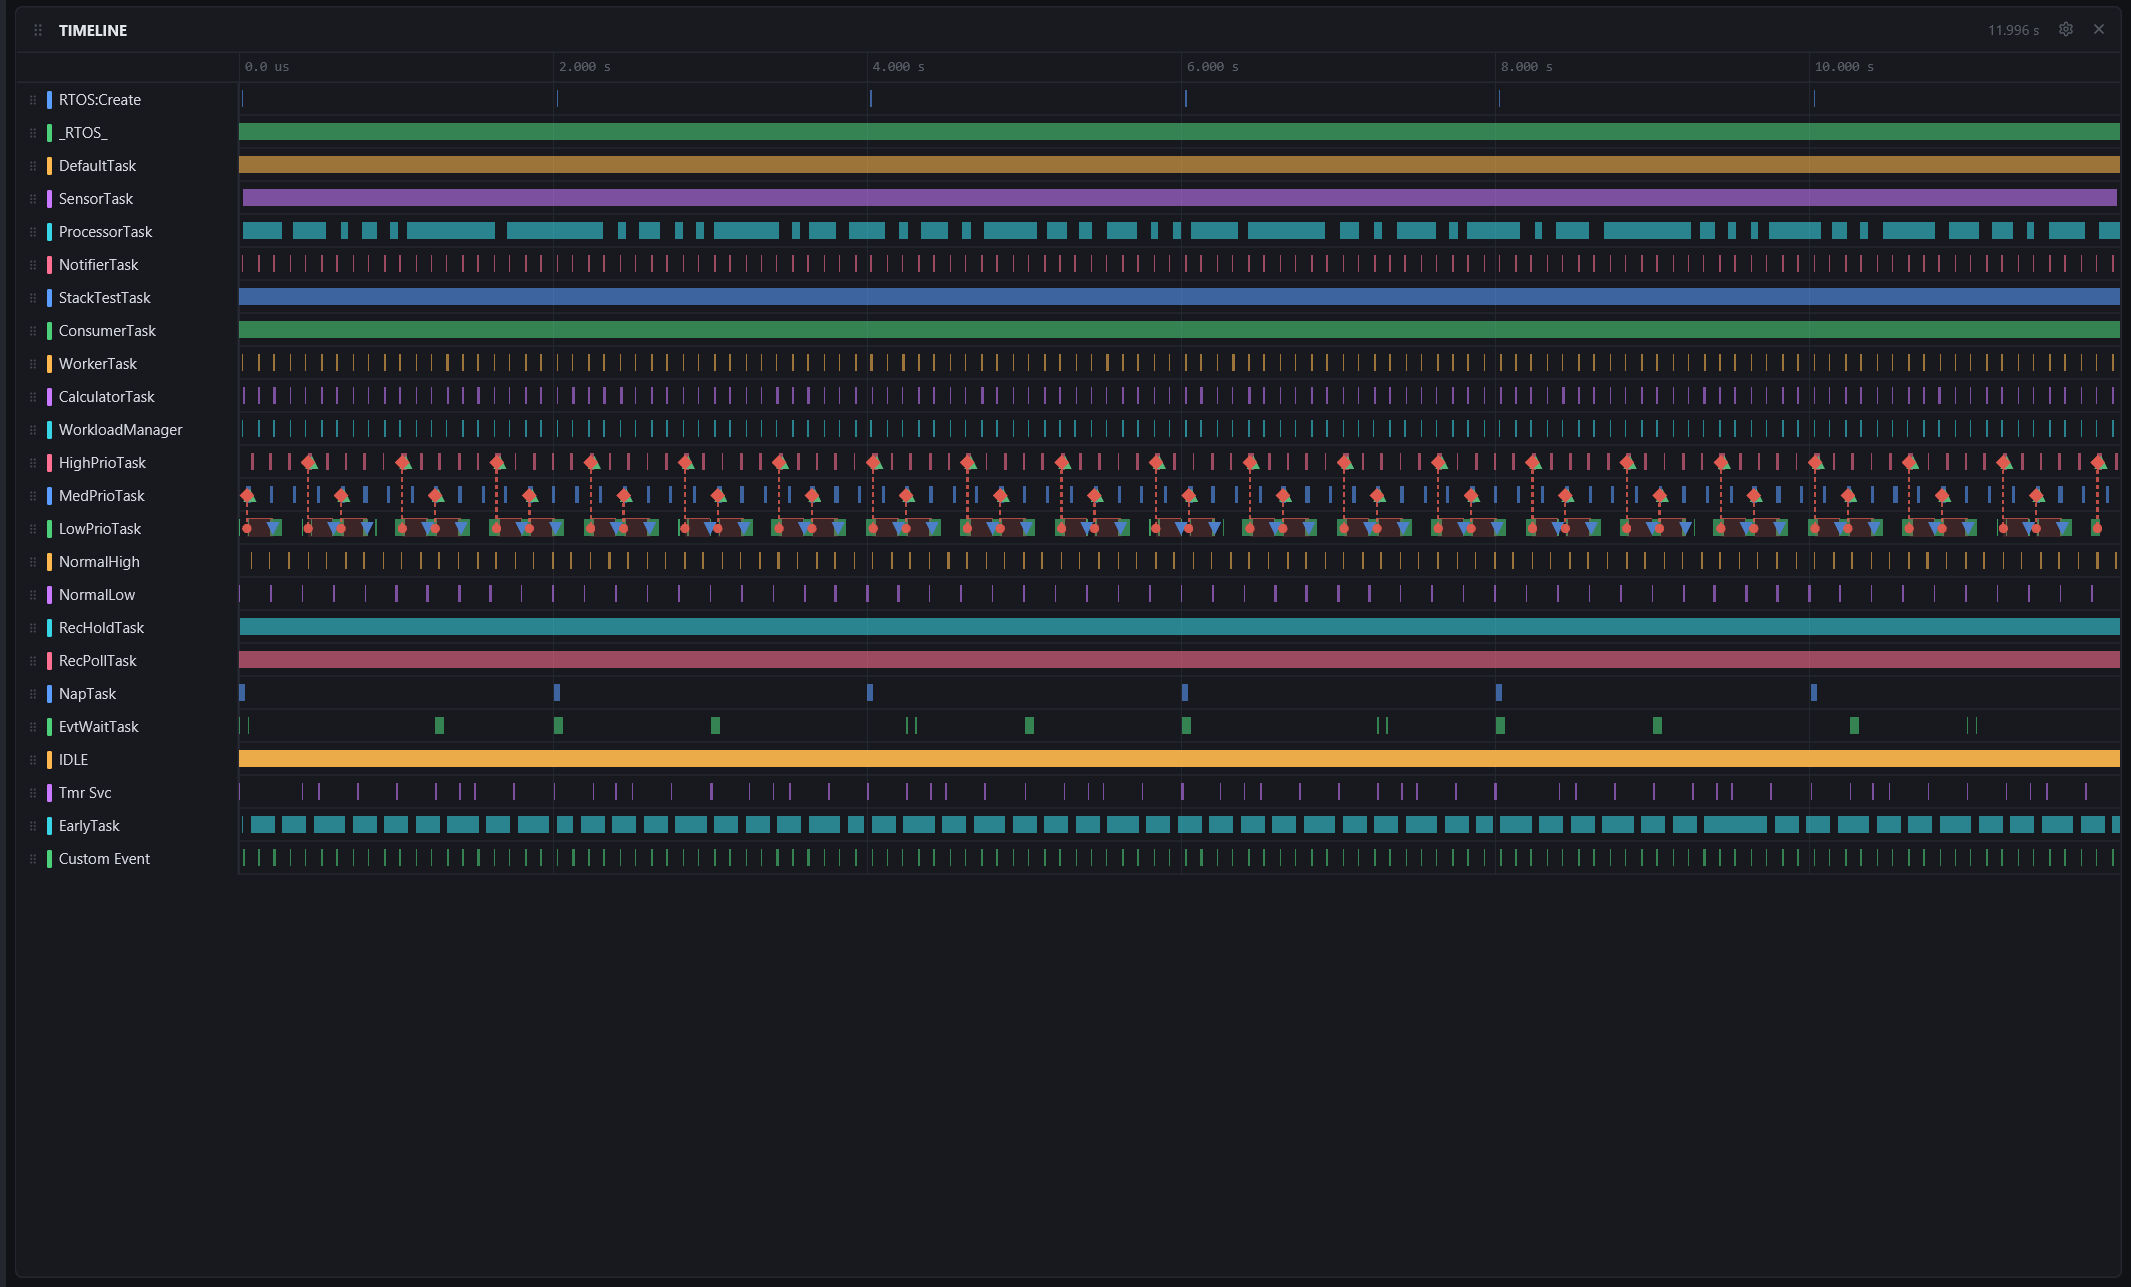Click the TIMELINE panel title
This screenshot has width=2131, height=1287.
[93, 30]
